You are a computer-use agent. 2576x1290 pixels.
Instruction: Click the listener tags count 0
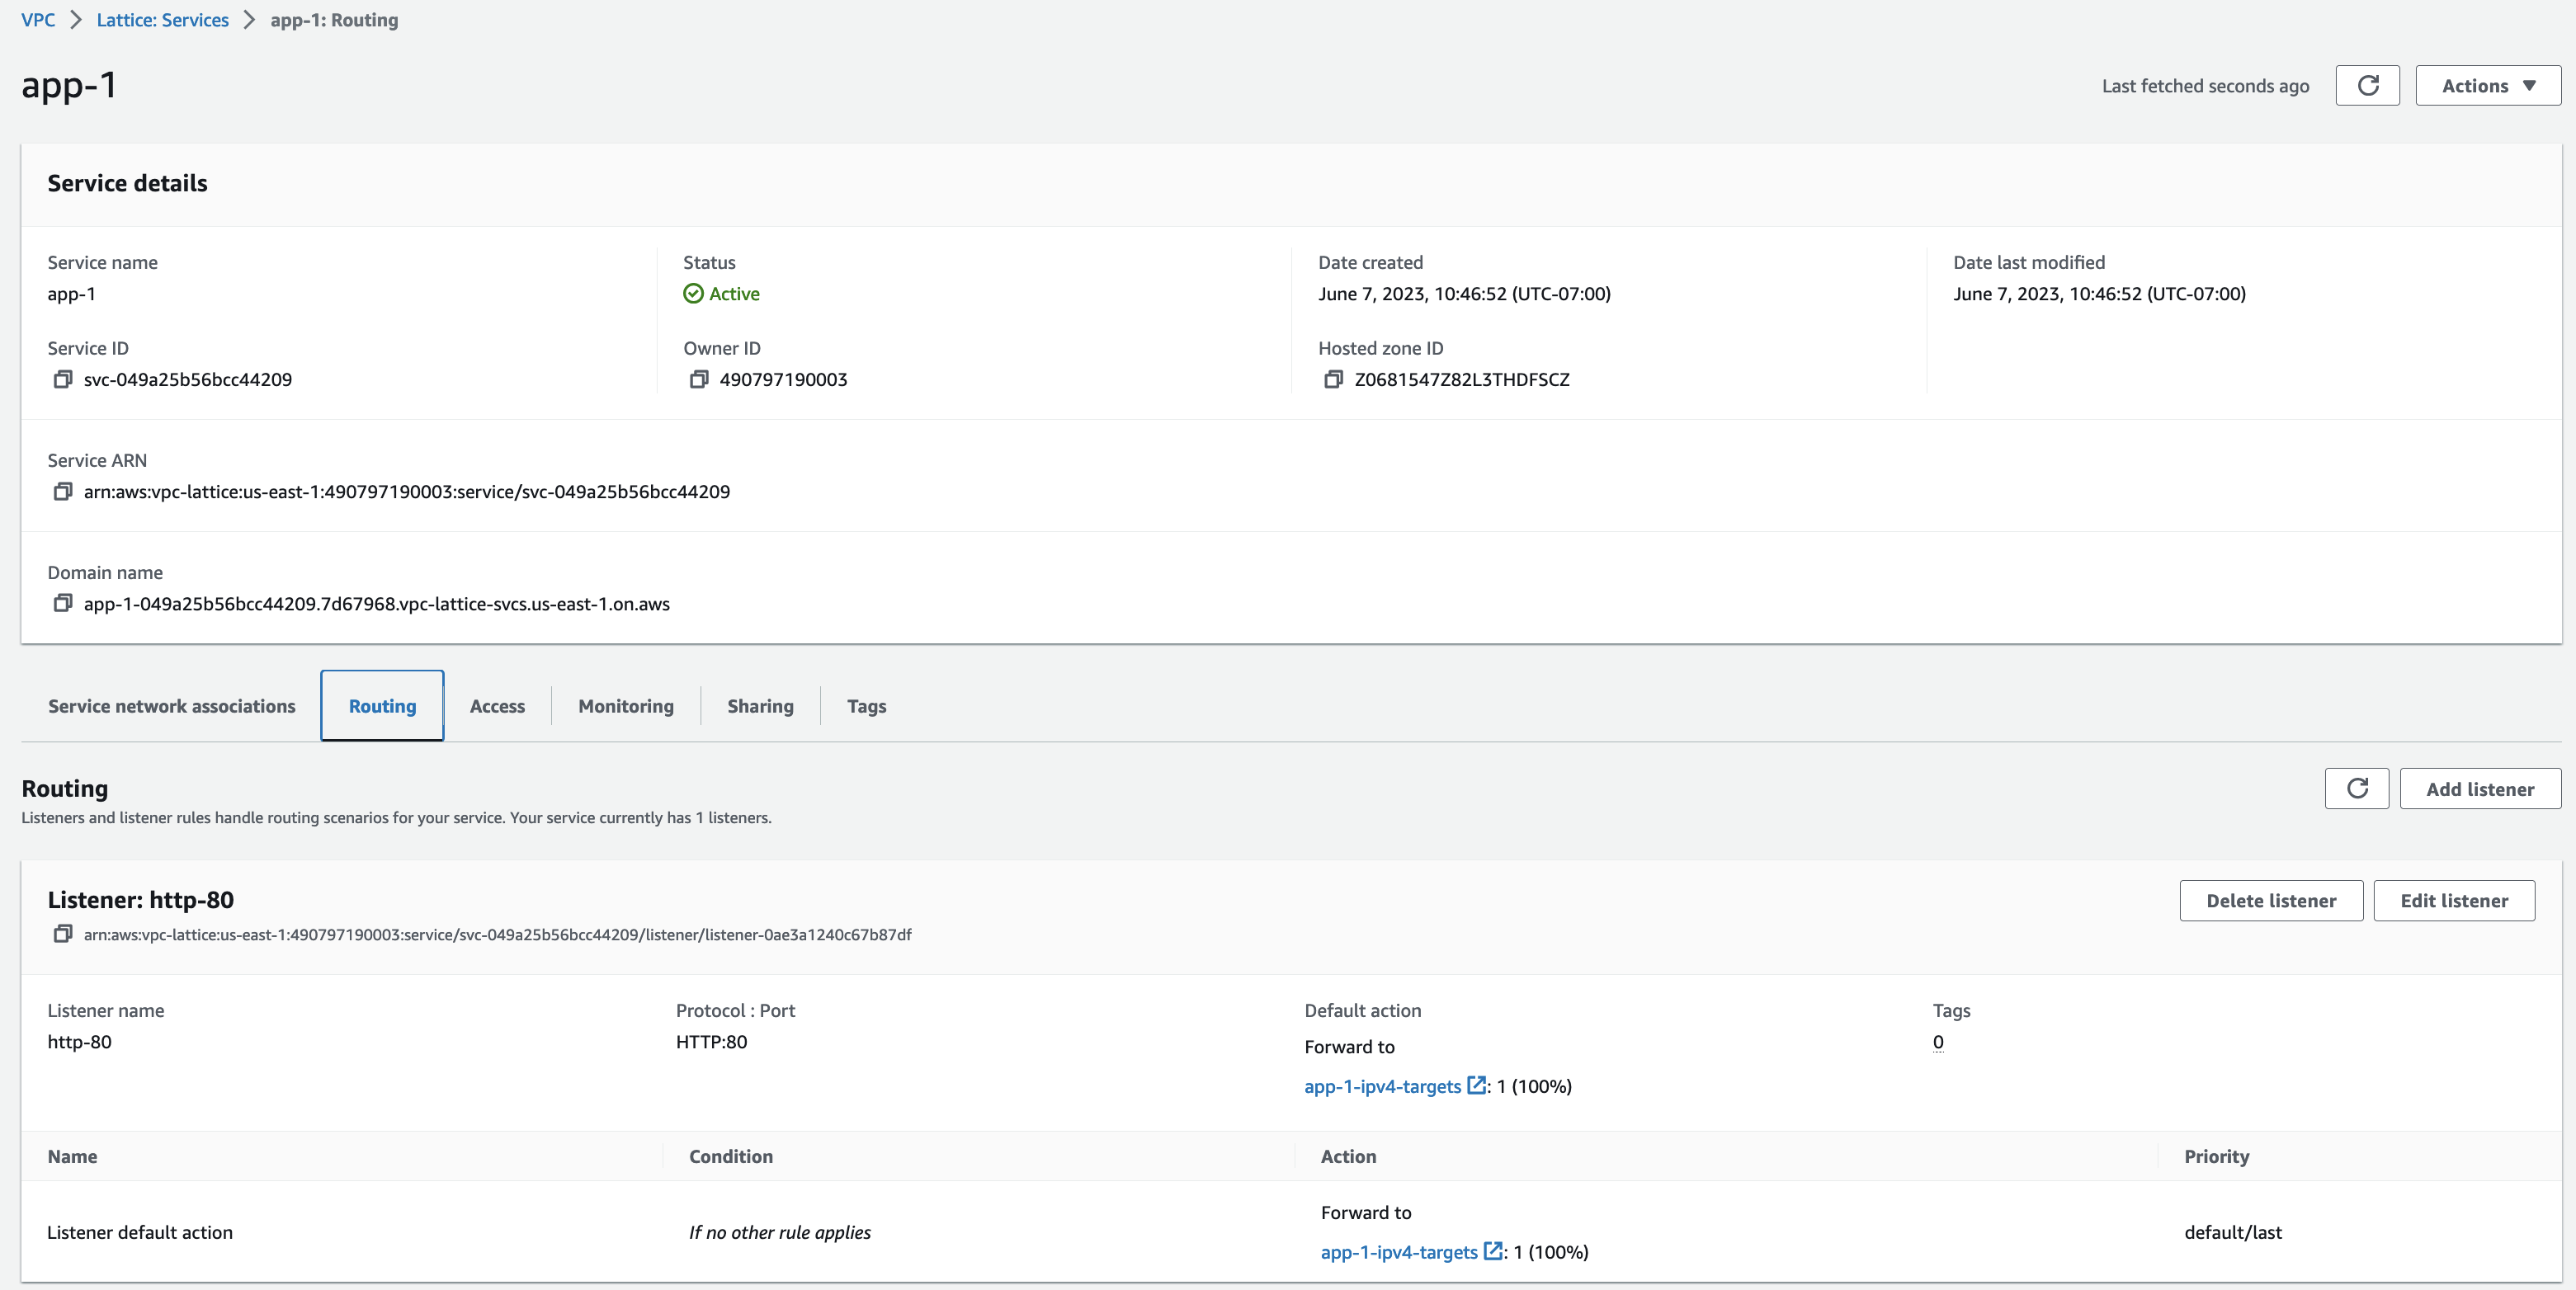click(x=1938, y=1042)
